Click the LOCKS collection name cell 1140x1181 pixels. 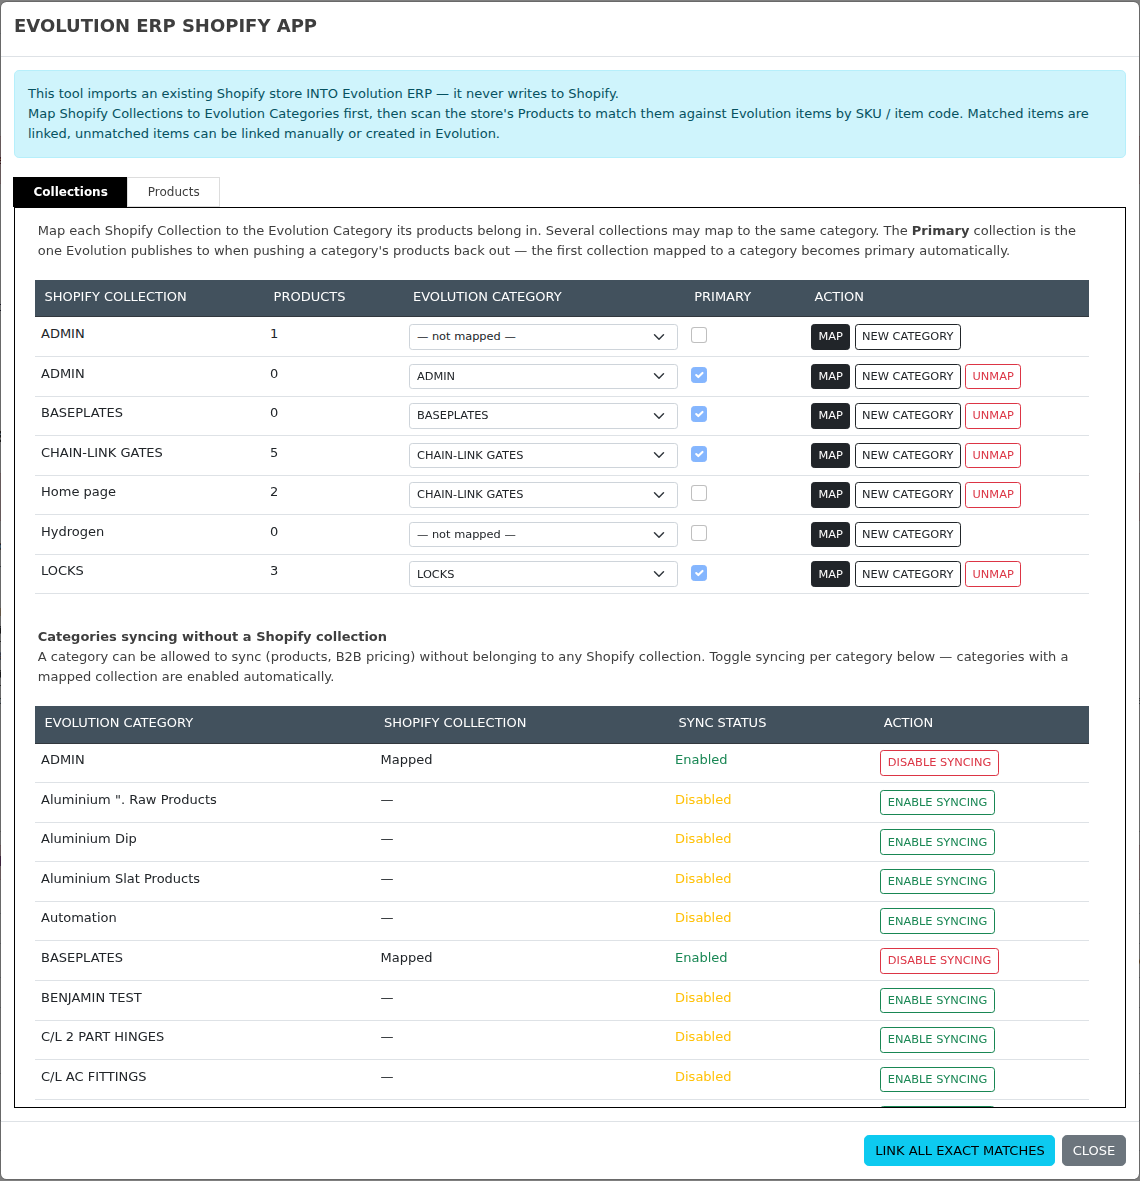62,571
